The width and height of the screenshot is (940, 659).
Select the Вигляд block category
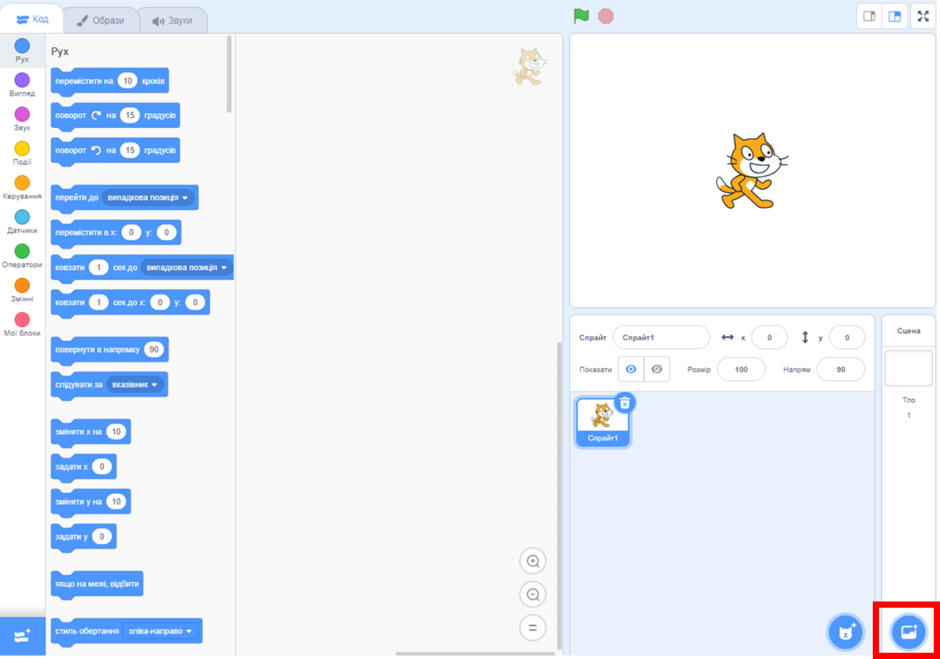point(22,85)
